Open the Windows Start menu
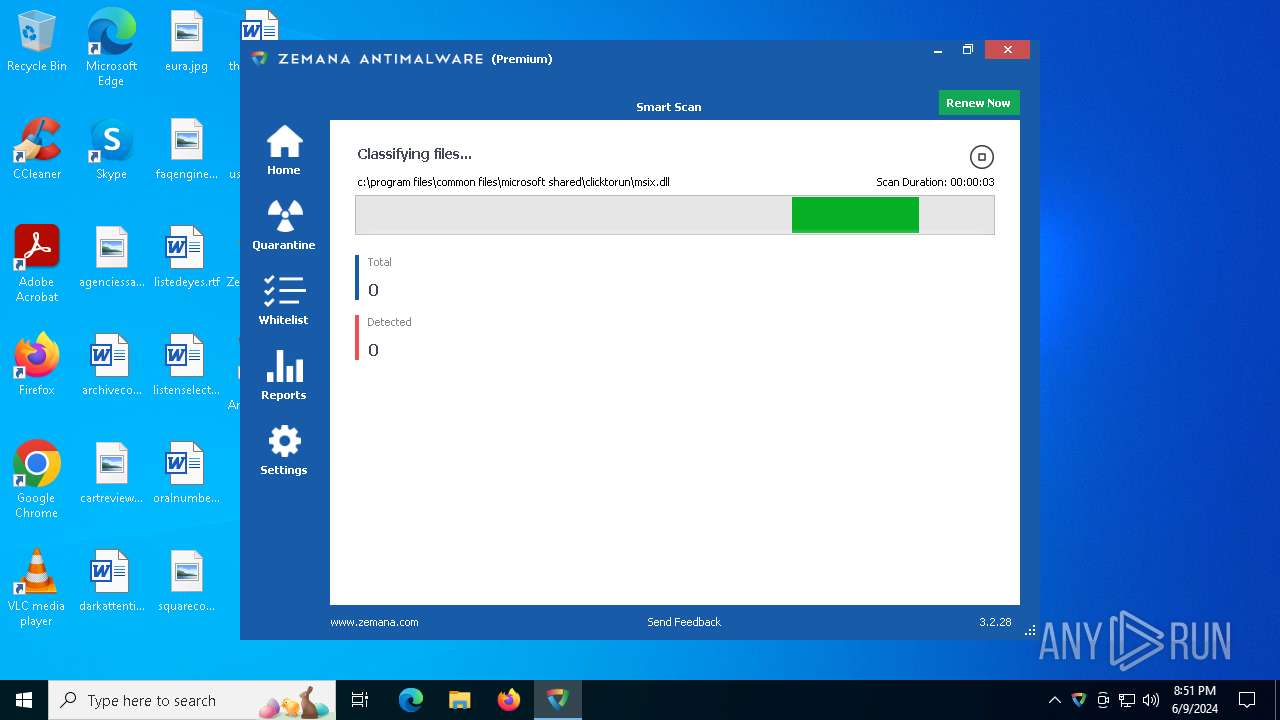The image size is (1280, 720). click(24, 700)
